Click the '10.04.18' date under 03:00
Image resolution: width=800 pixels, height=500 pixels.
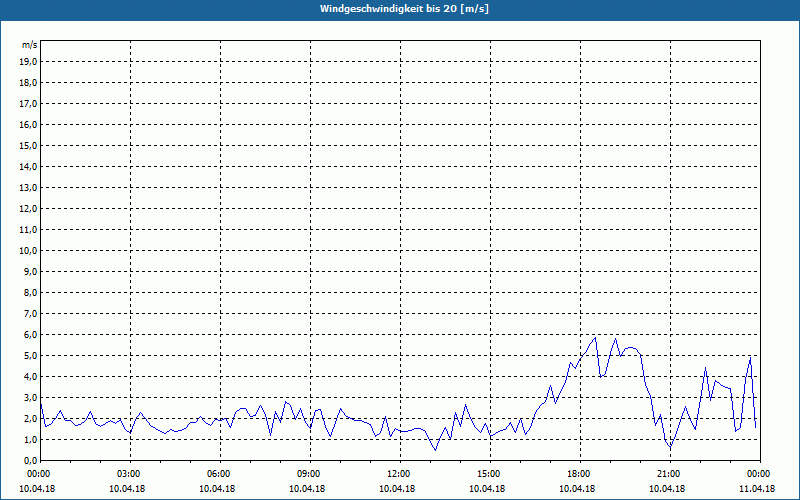pyautogui.click(x=127, y=489)
